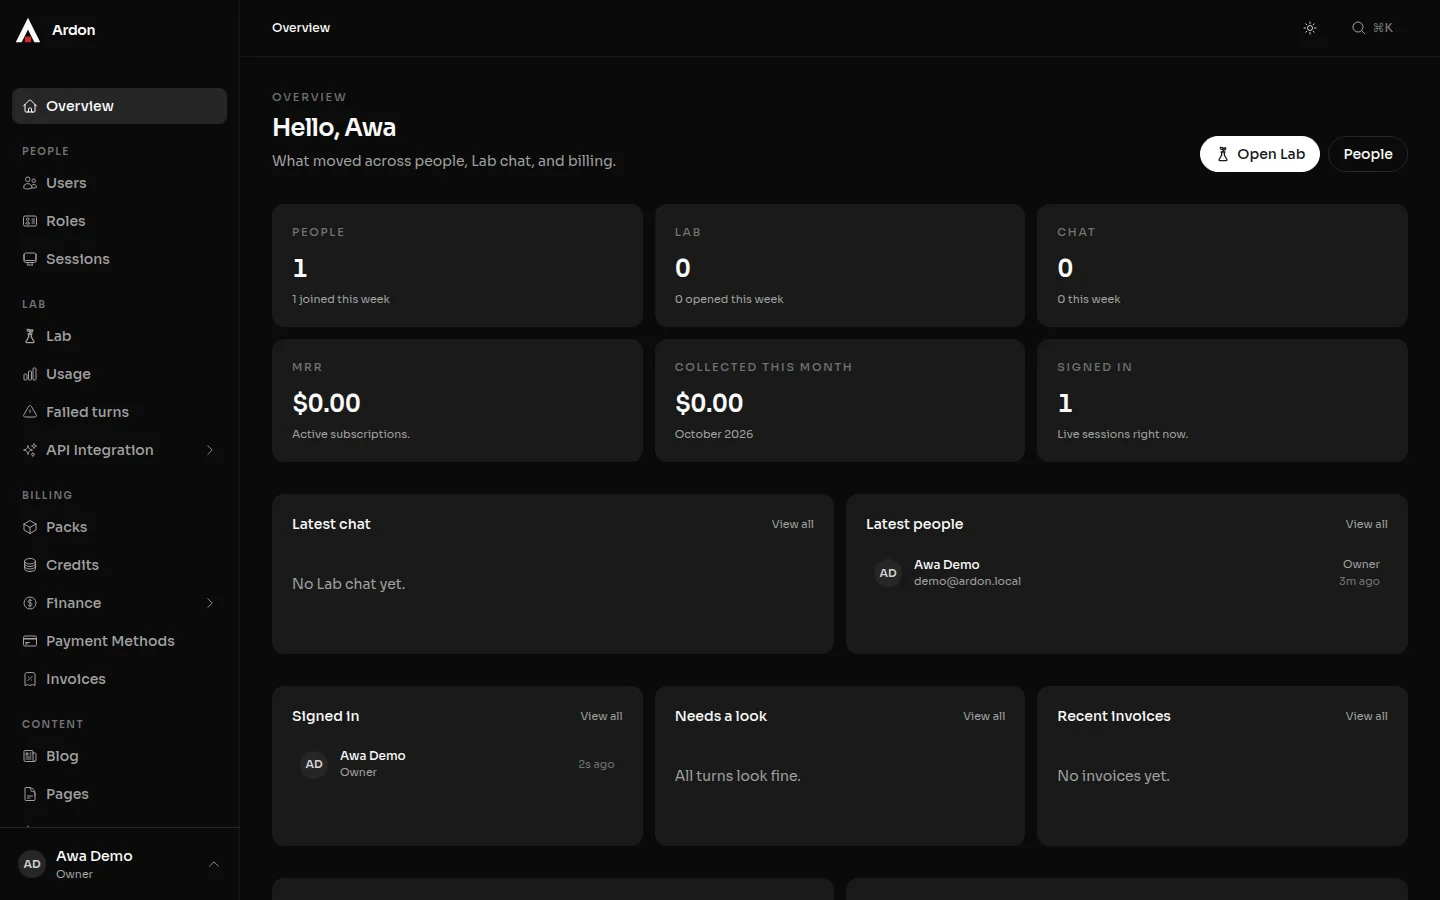Open the search ⌘K button

click(1373, 28)
